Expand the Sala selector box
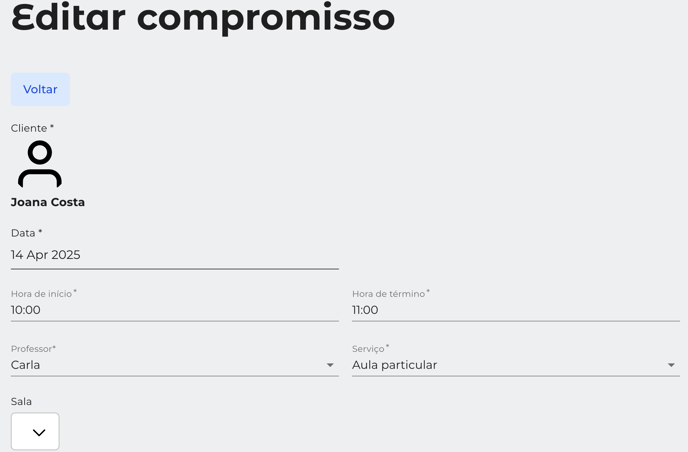Viewport: 688px width, 452px height. [35, 431]
